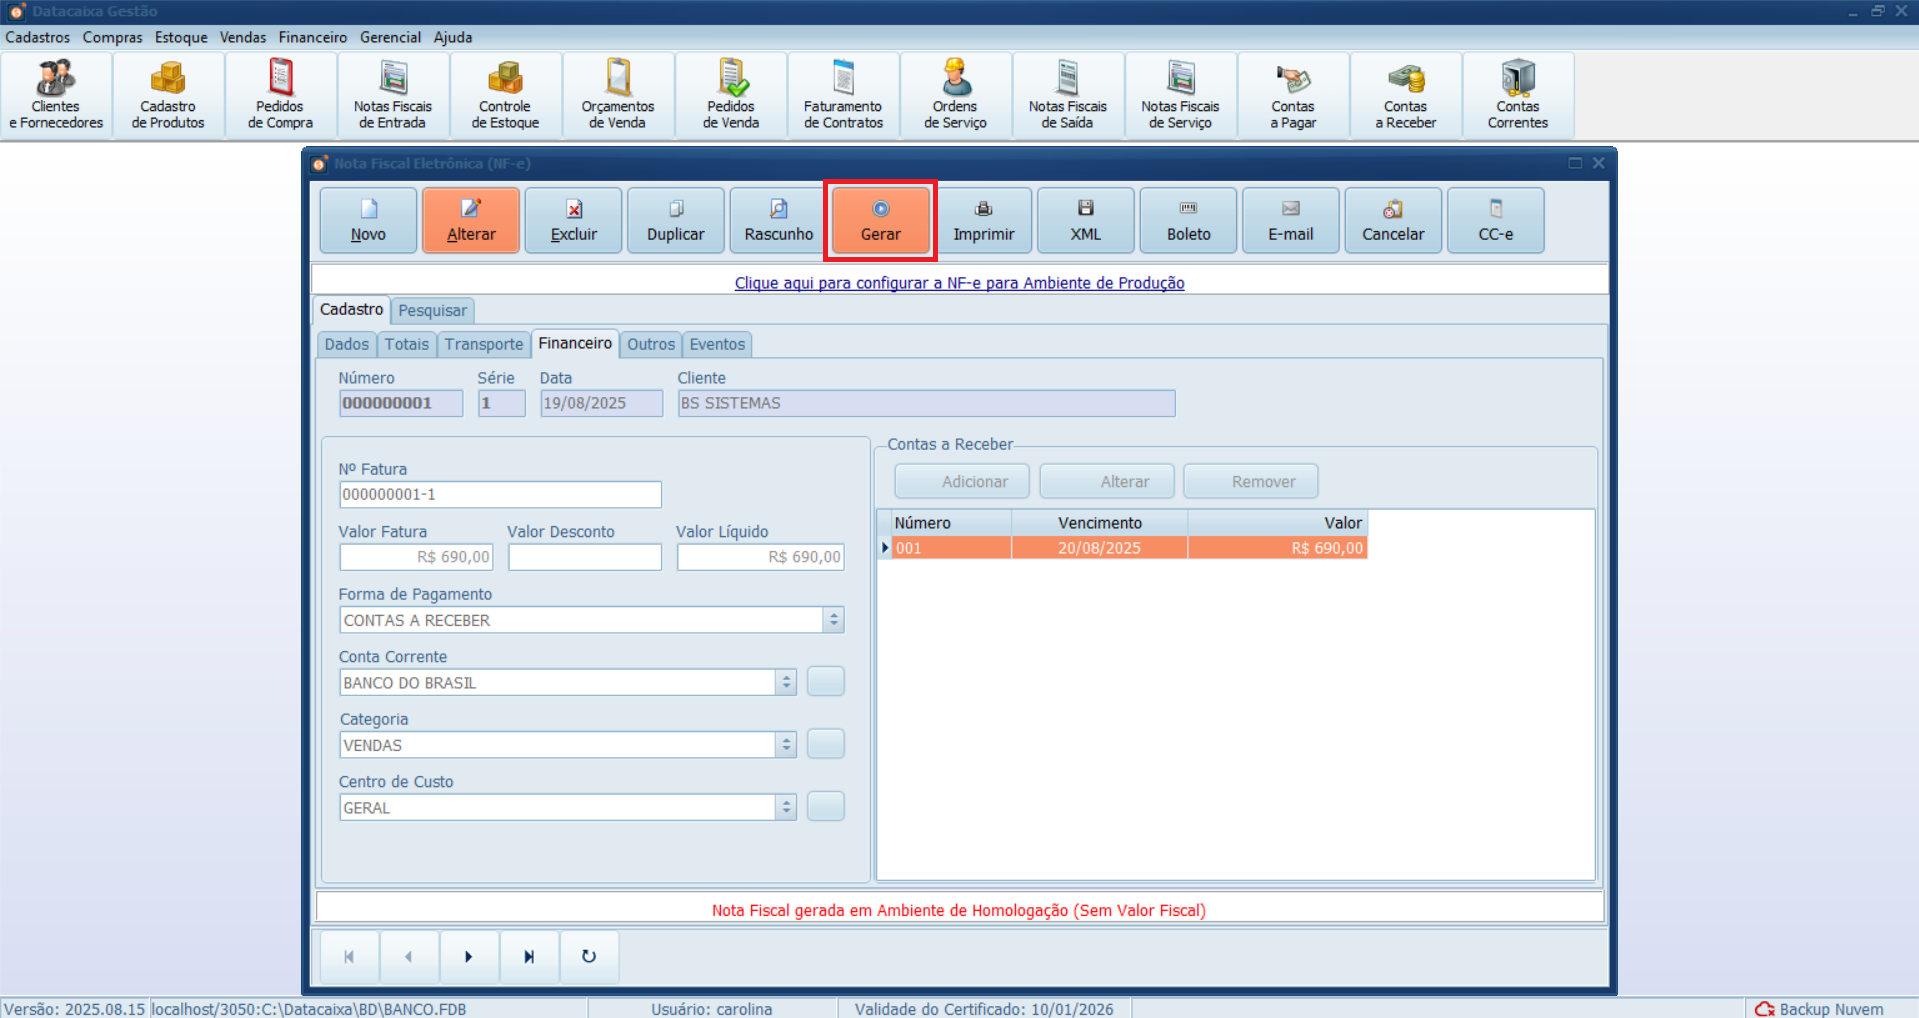Click the configure NF-e Produção link
Viewport: 1919px width, 1018px height.
click(959, 283)
